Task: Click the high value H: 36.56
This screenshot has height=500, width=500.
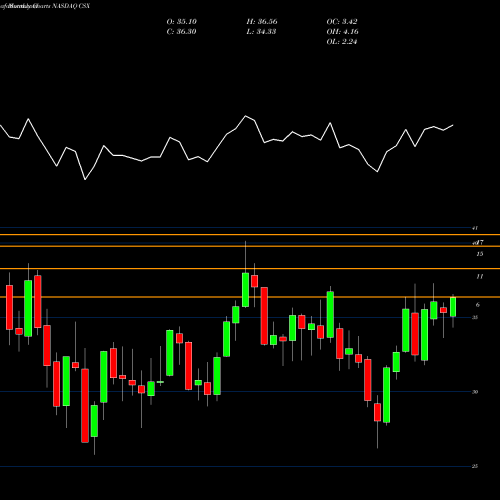Action: (x=262, y=22)
